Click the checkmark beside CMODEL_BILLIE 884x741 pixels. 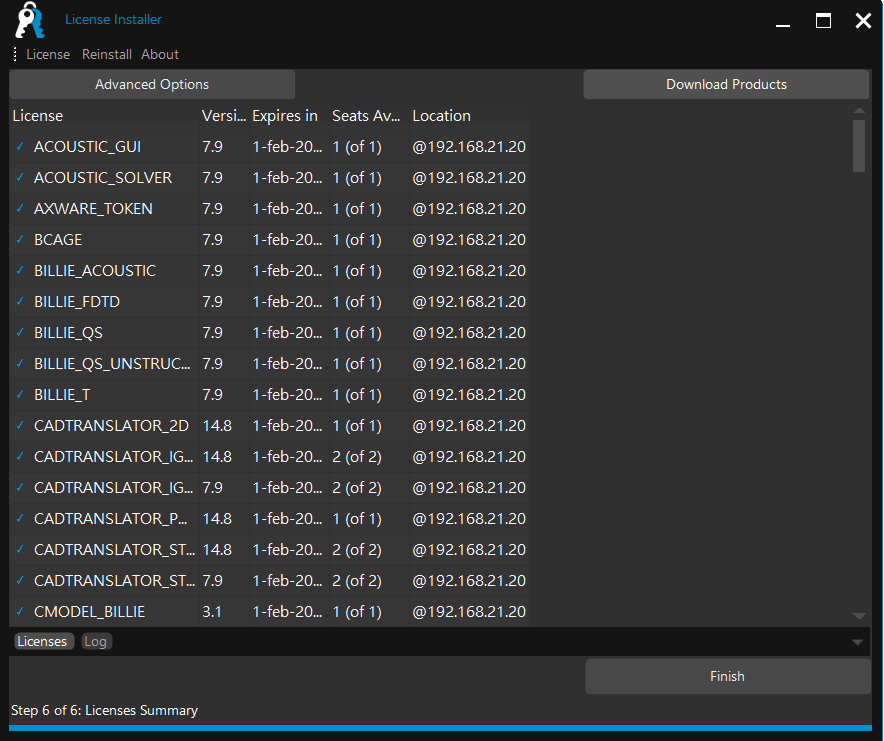[x=20, y=612]
